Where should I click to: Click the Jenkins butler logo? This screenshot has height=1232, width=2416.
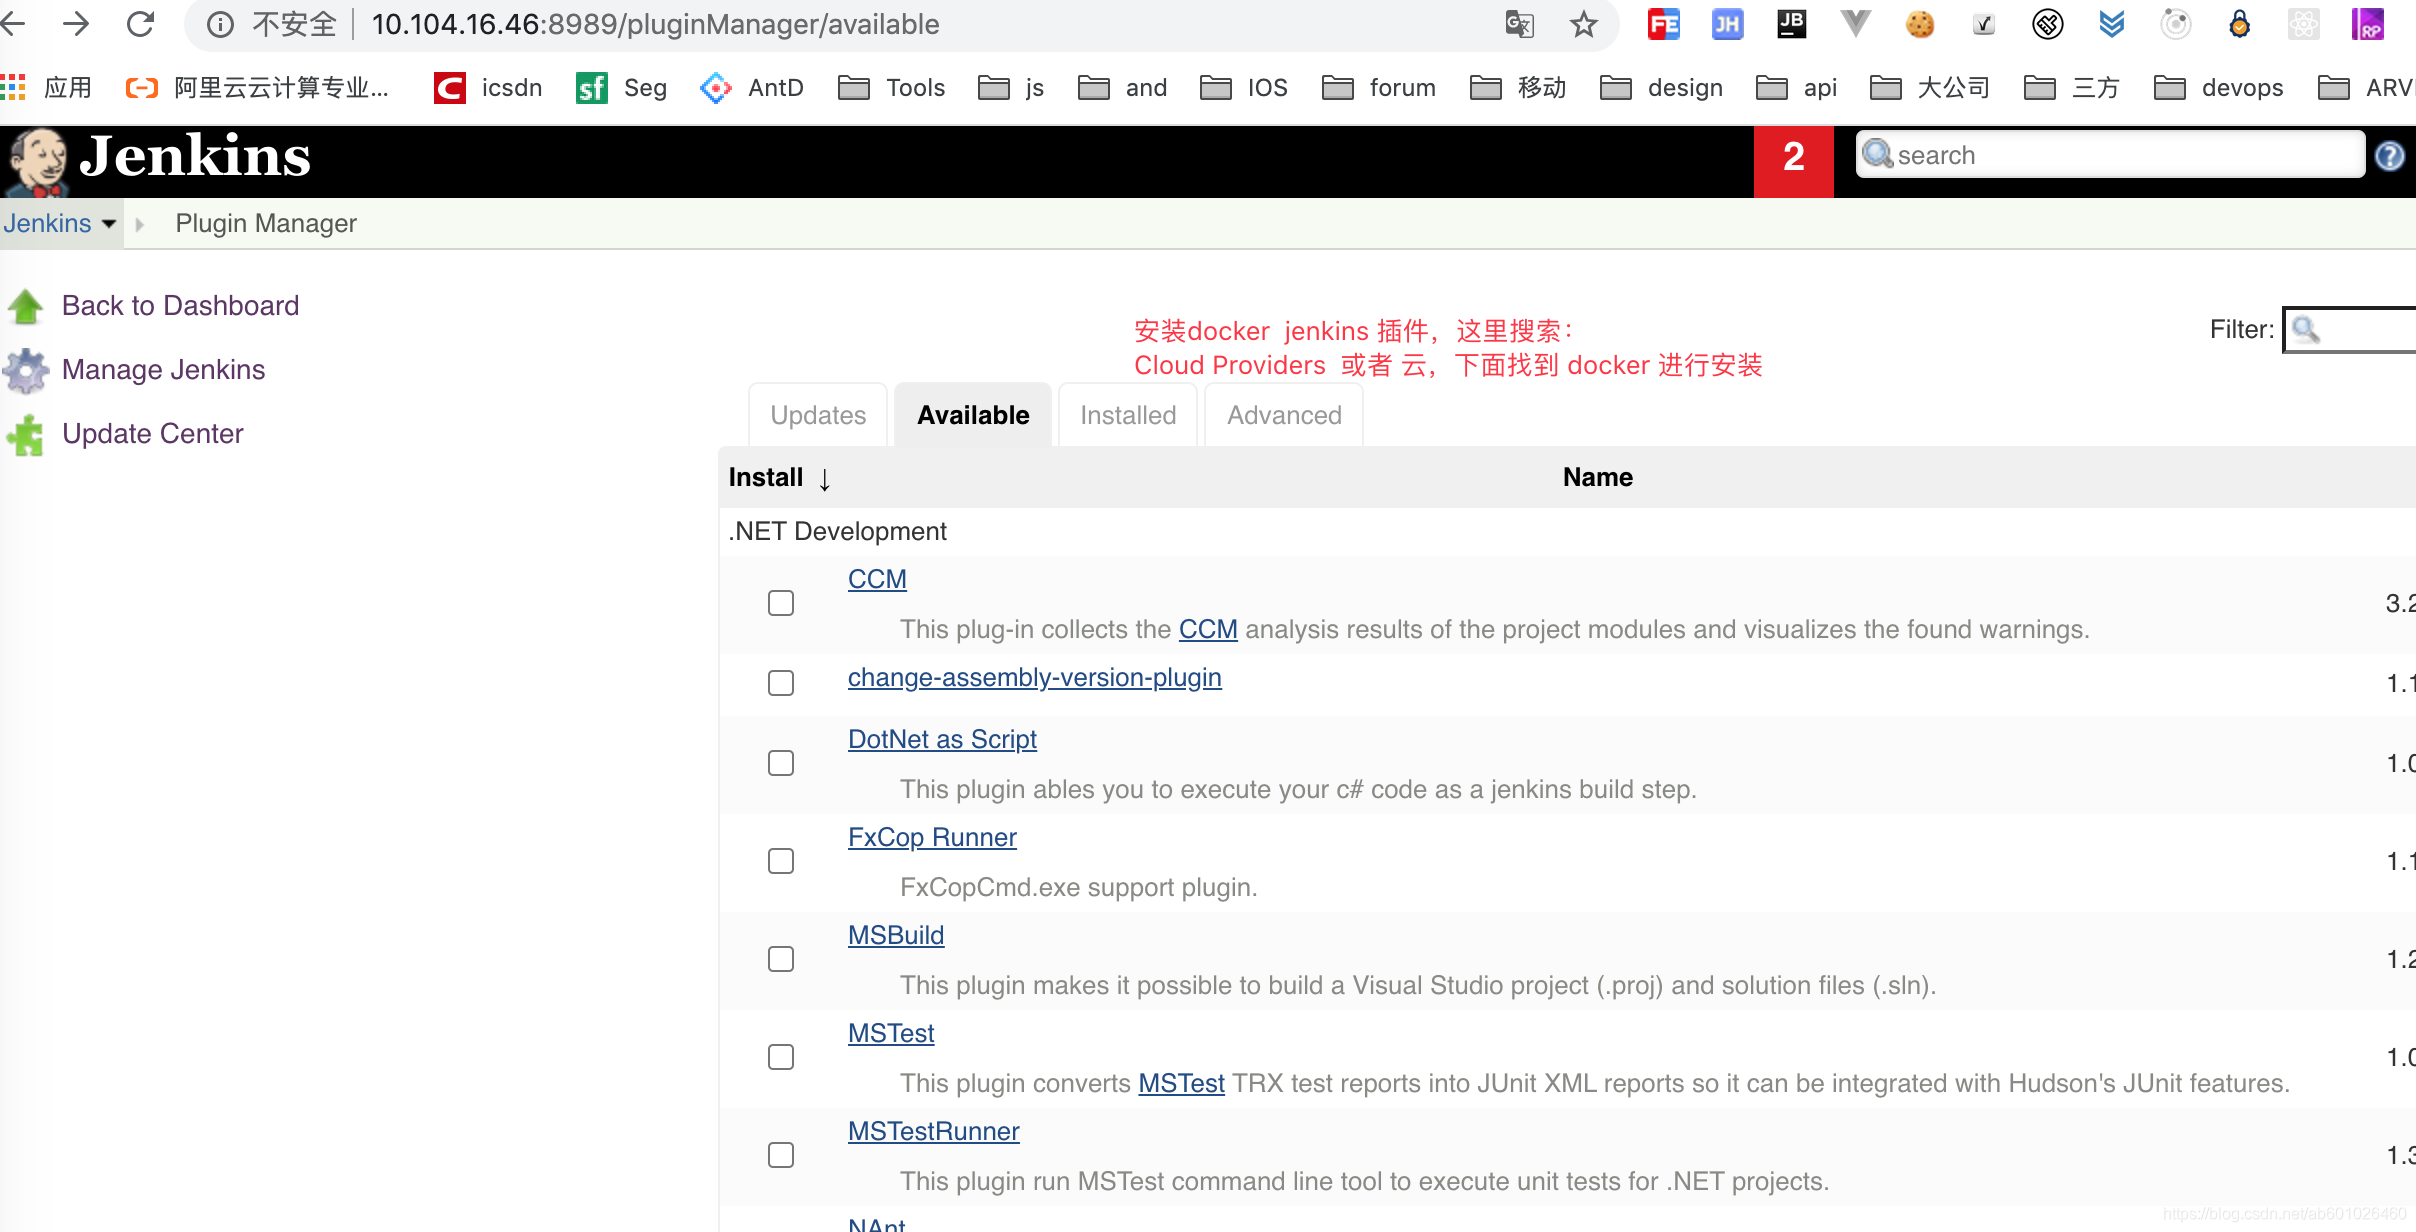pyautogui.click(x=37, y=161)
